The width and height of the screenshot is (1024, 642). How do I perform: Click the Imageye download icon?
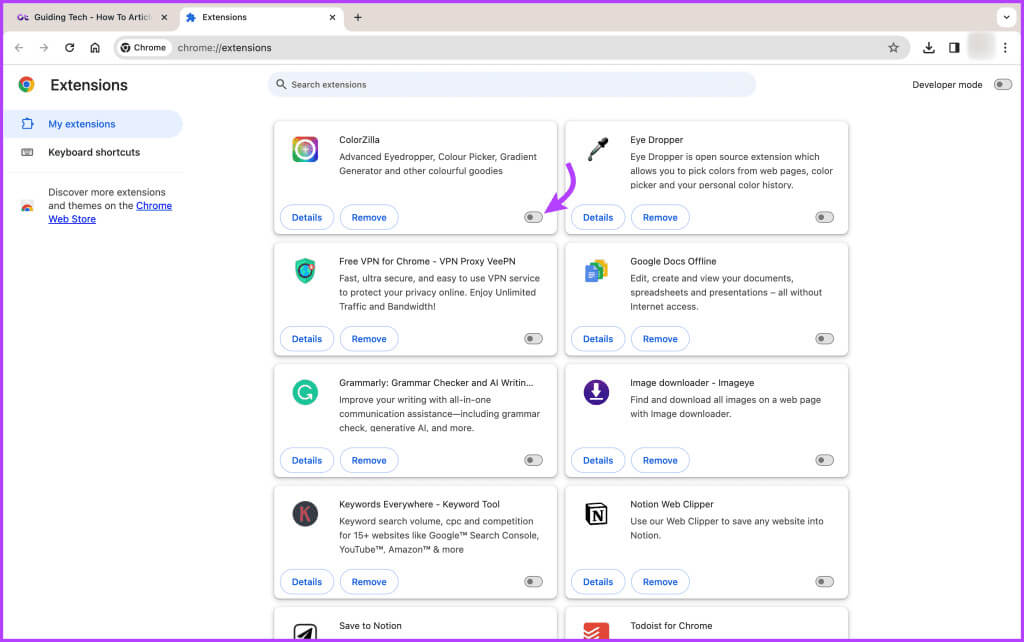pyautogui.click(x=596, y=392)
